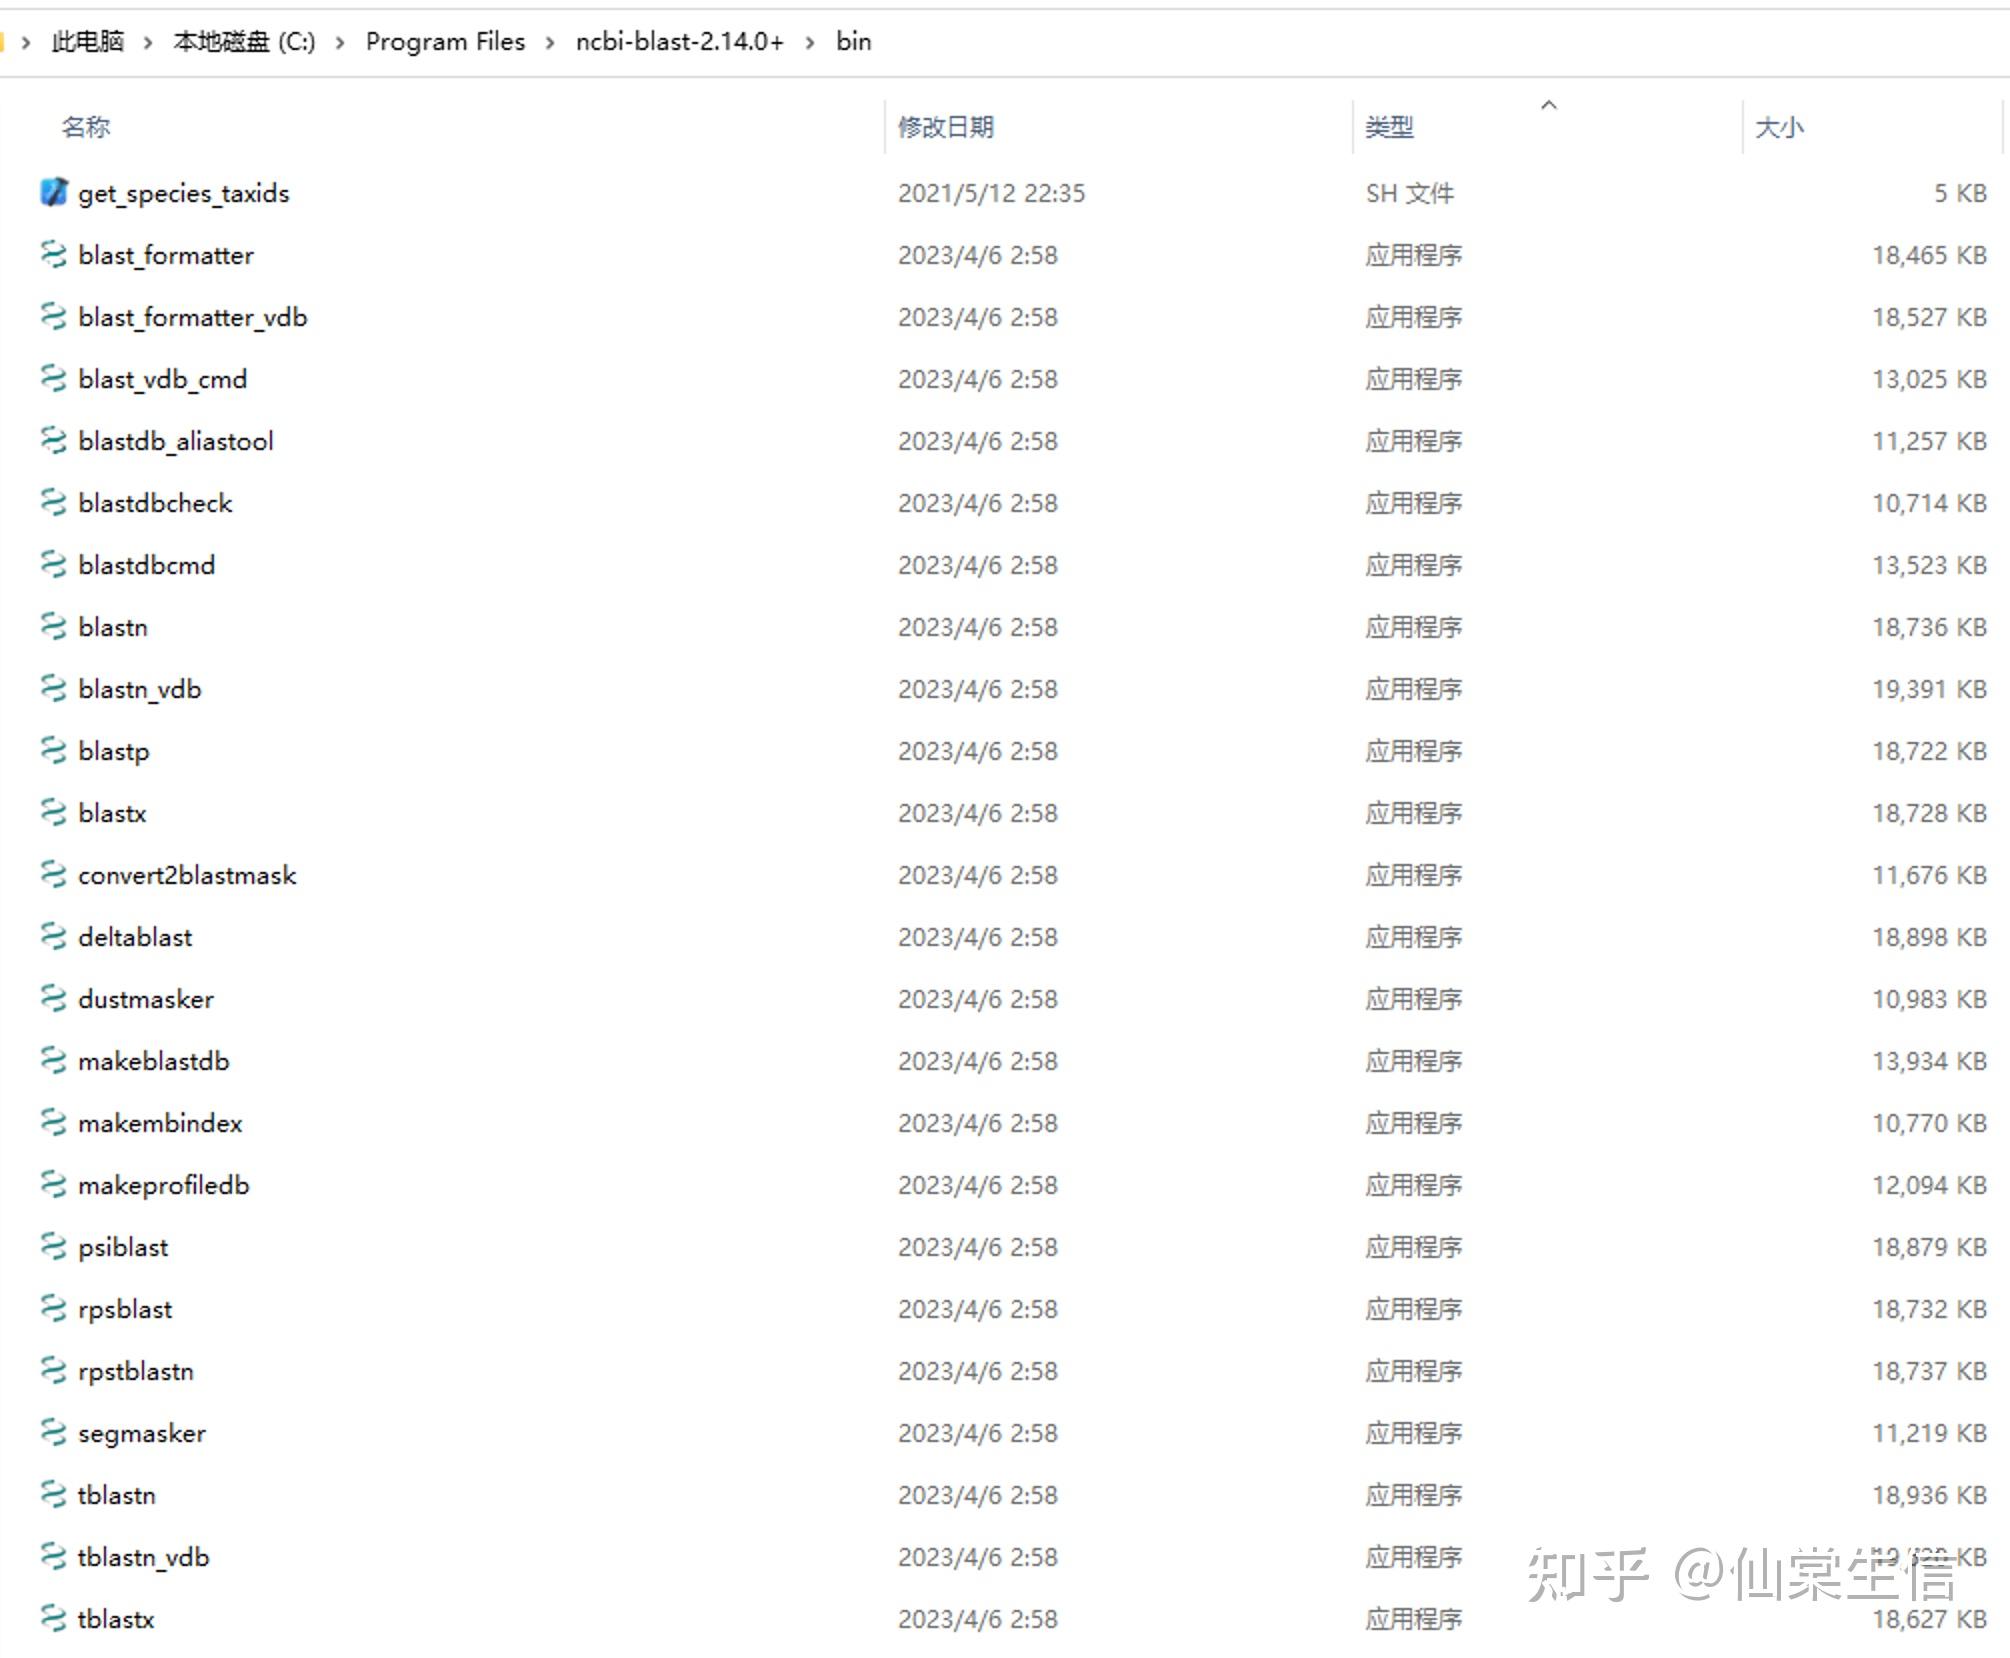Sort files by 名称 column header
Screen dimensions: 2010x1658
click(x=86, y=127)
